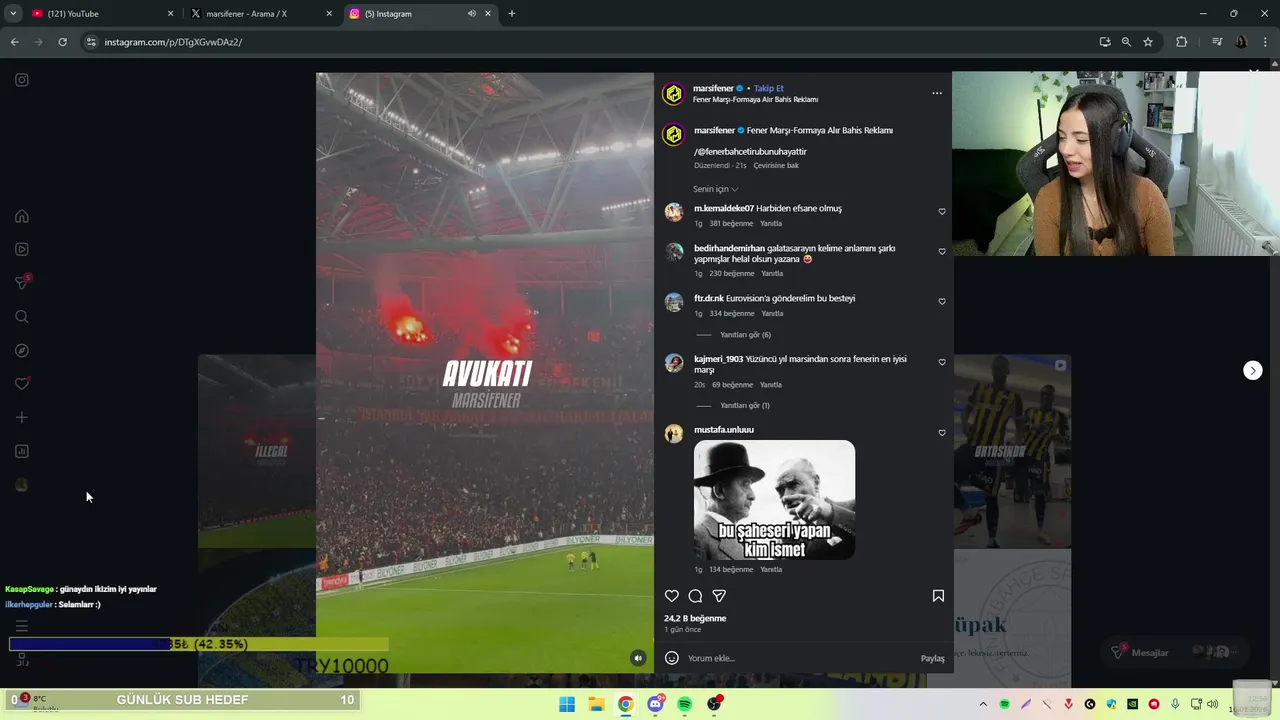Open Discord from the taskbar

(655, 704)
